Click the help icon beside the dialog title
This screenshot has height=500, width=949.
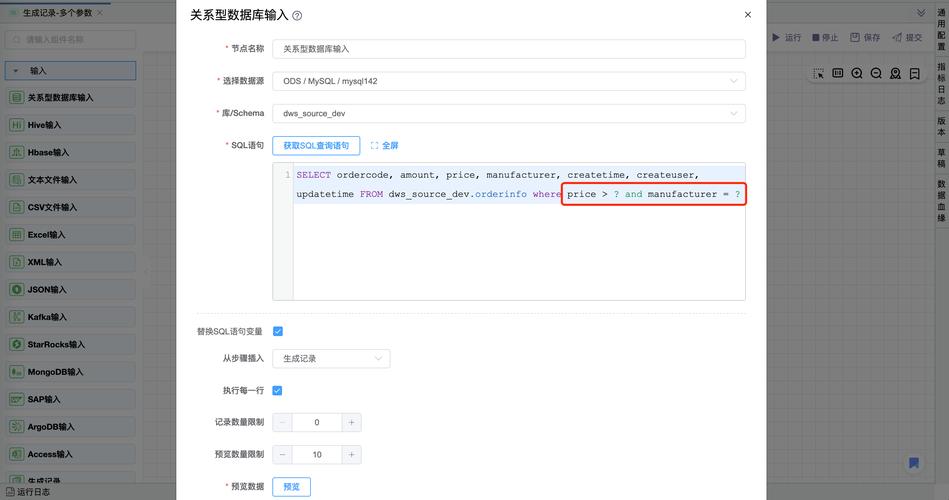pos(297,16)
